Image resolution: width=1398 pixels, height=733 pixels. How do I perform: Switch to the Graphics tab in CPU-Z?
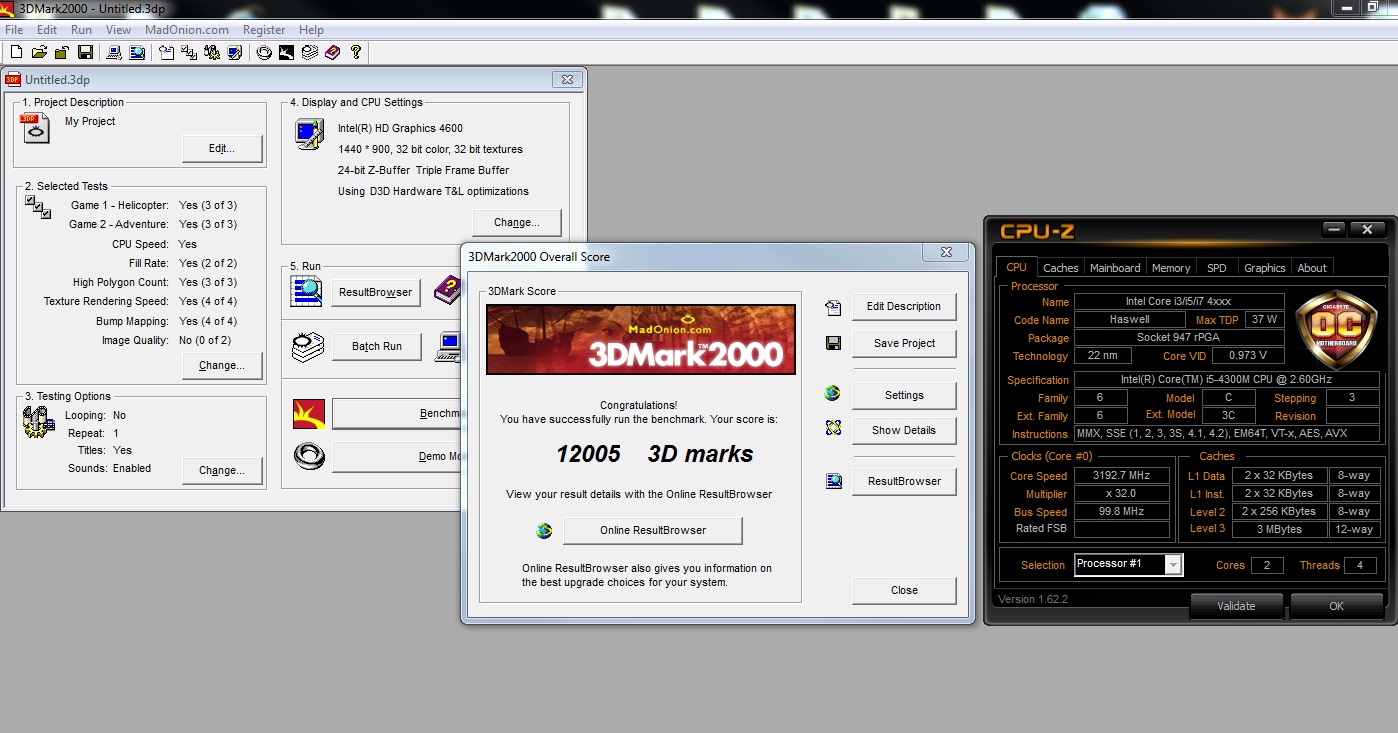pos(1264,268)
